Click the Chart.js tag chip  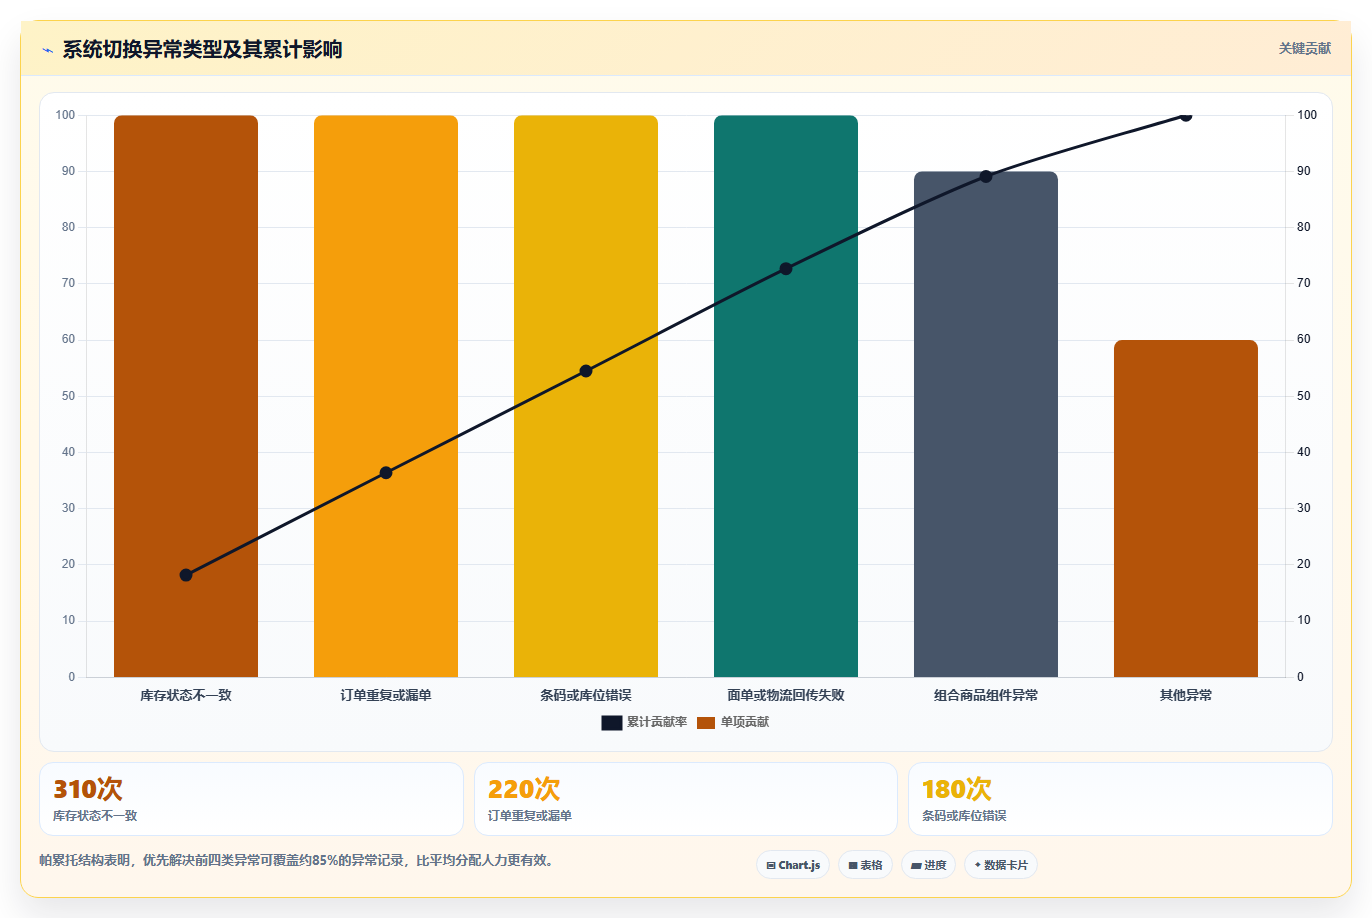click(793, 865)
